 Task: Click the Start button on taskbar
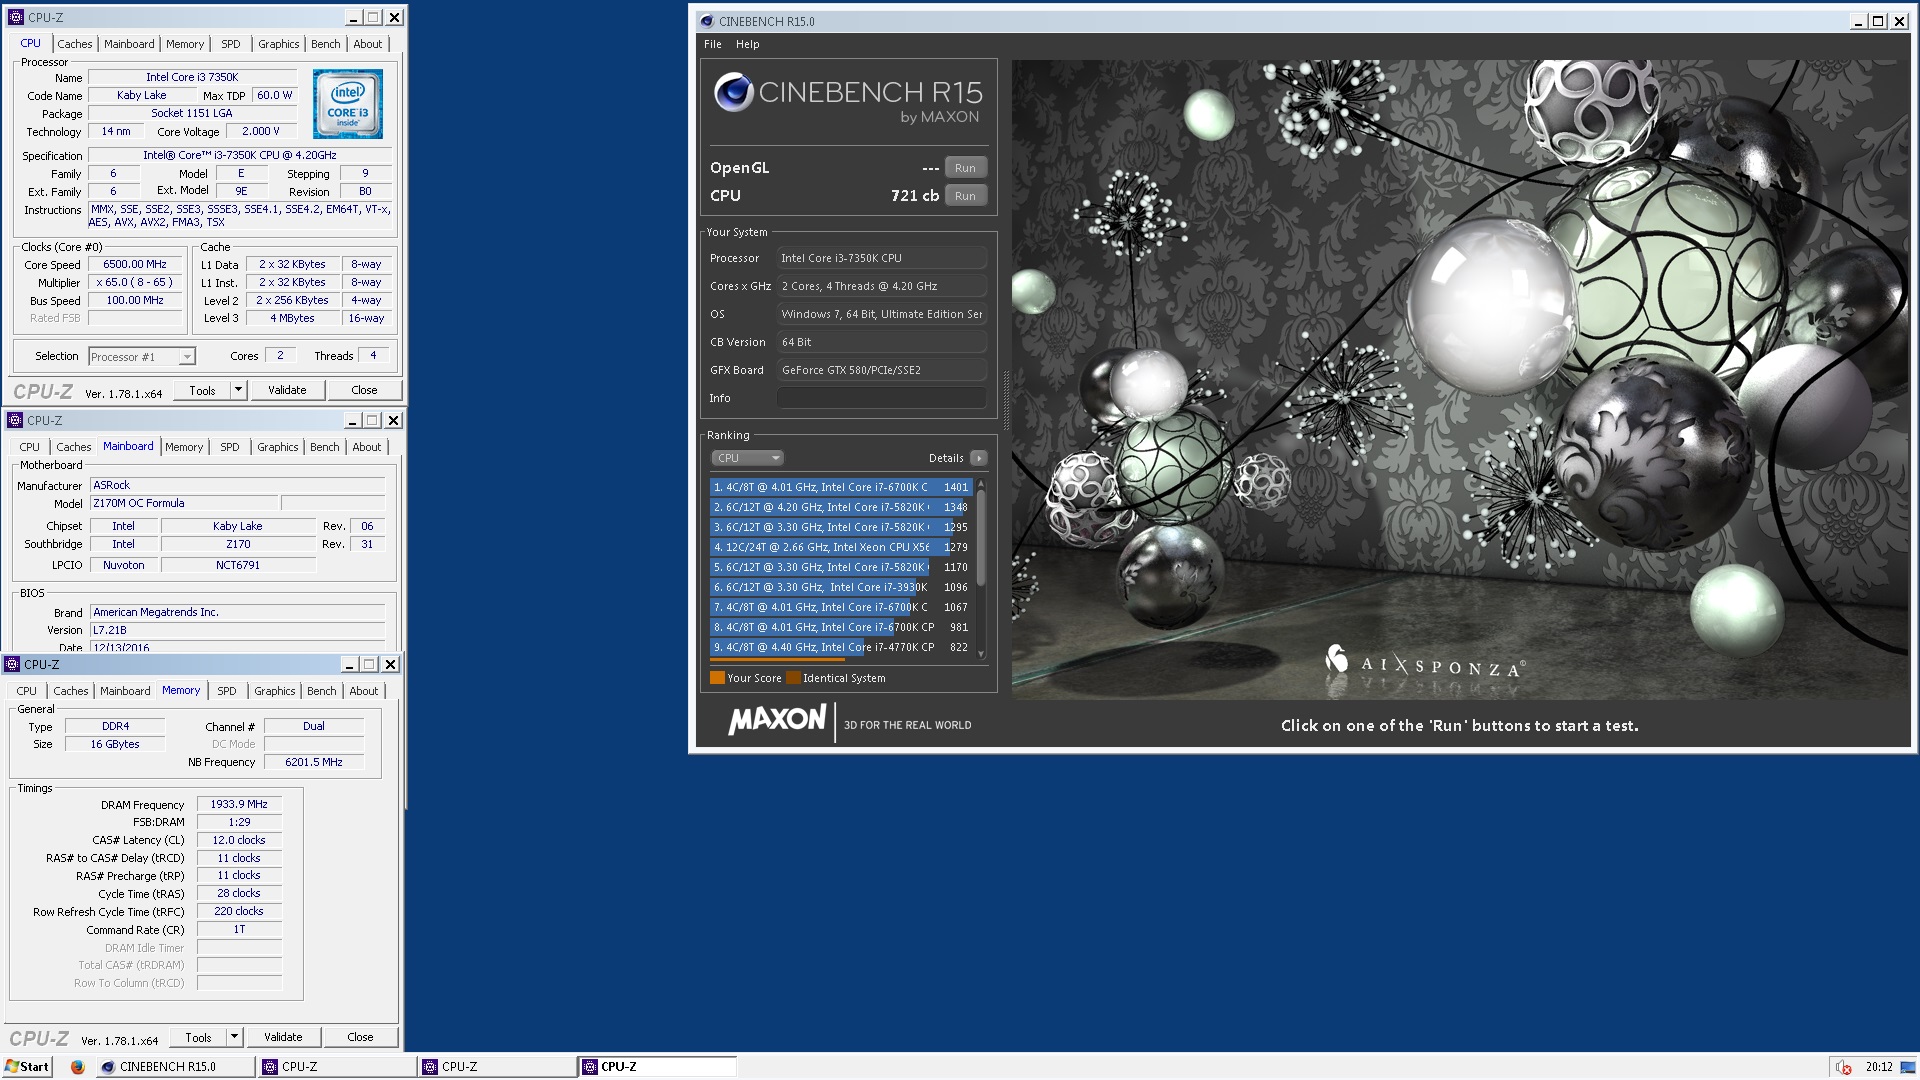tap(27, 1066)
